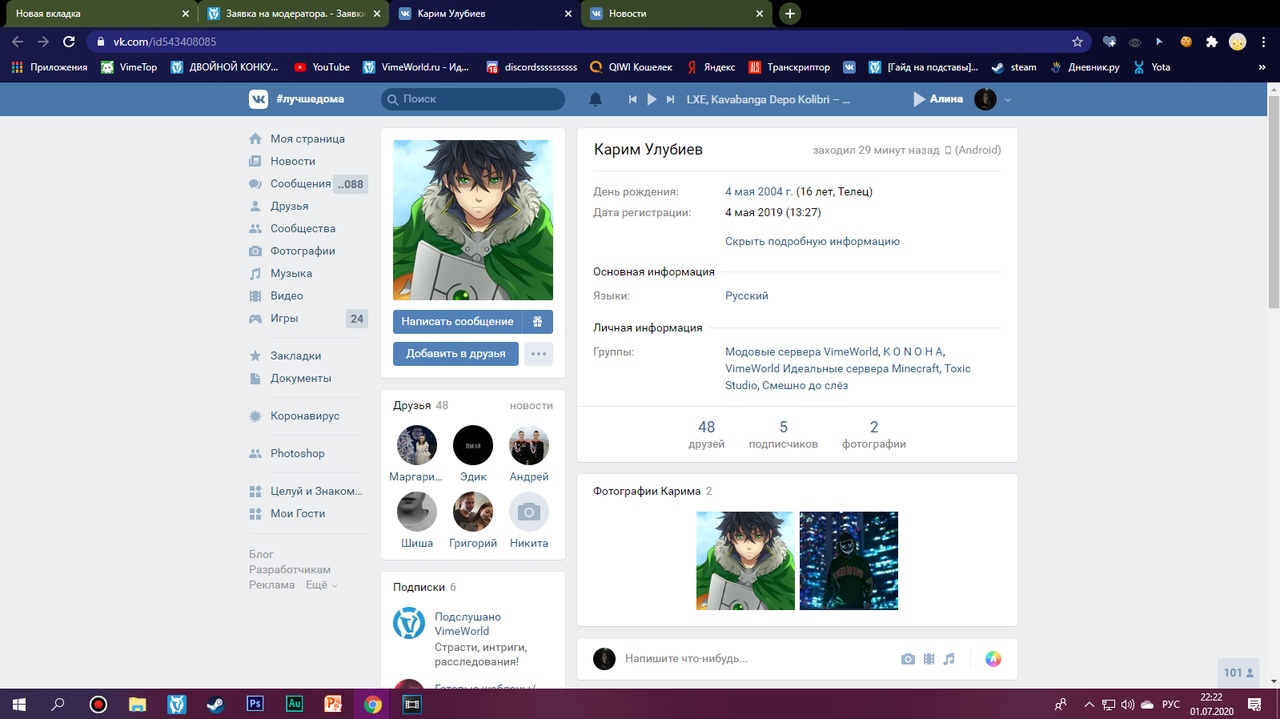1280x719 pixels.
Task: Skip to next track in header player
Action: pos(671,99)
